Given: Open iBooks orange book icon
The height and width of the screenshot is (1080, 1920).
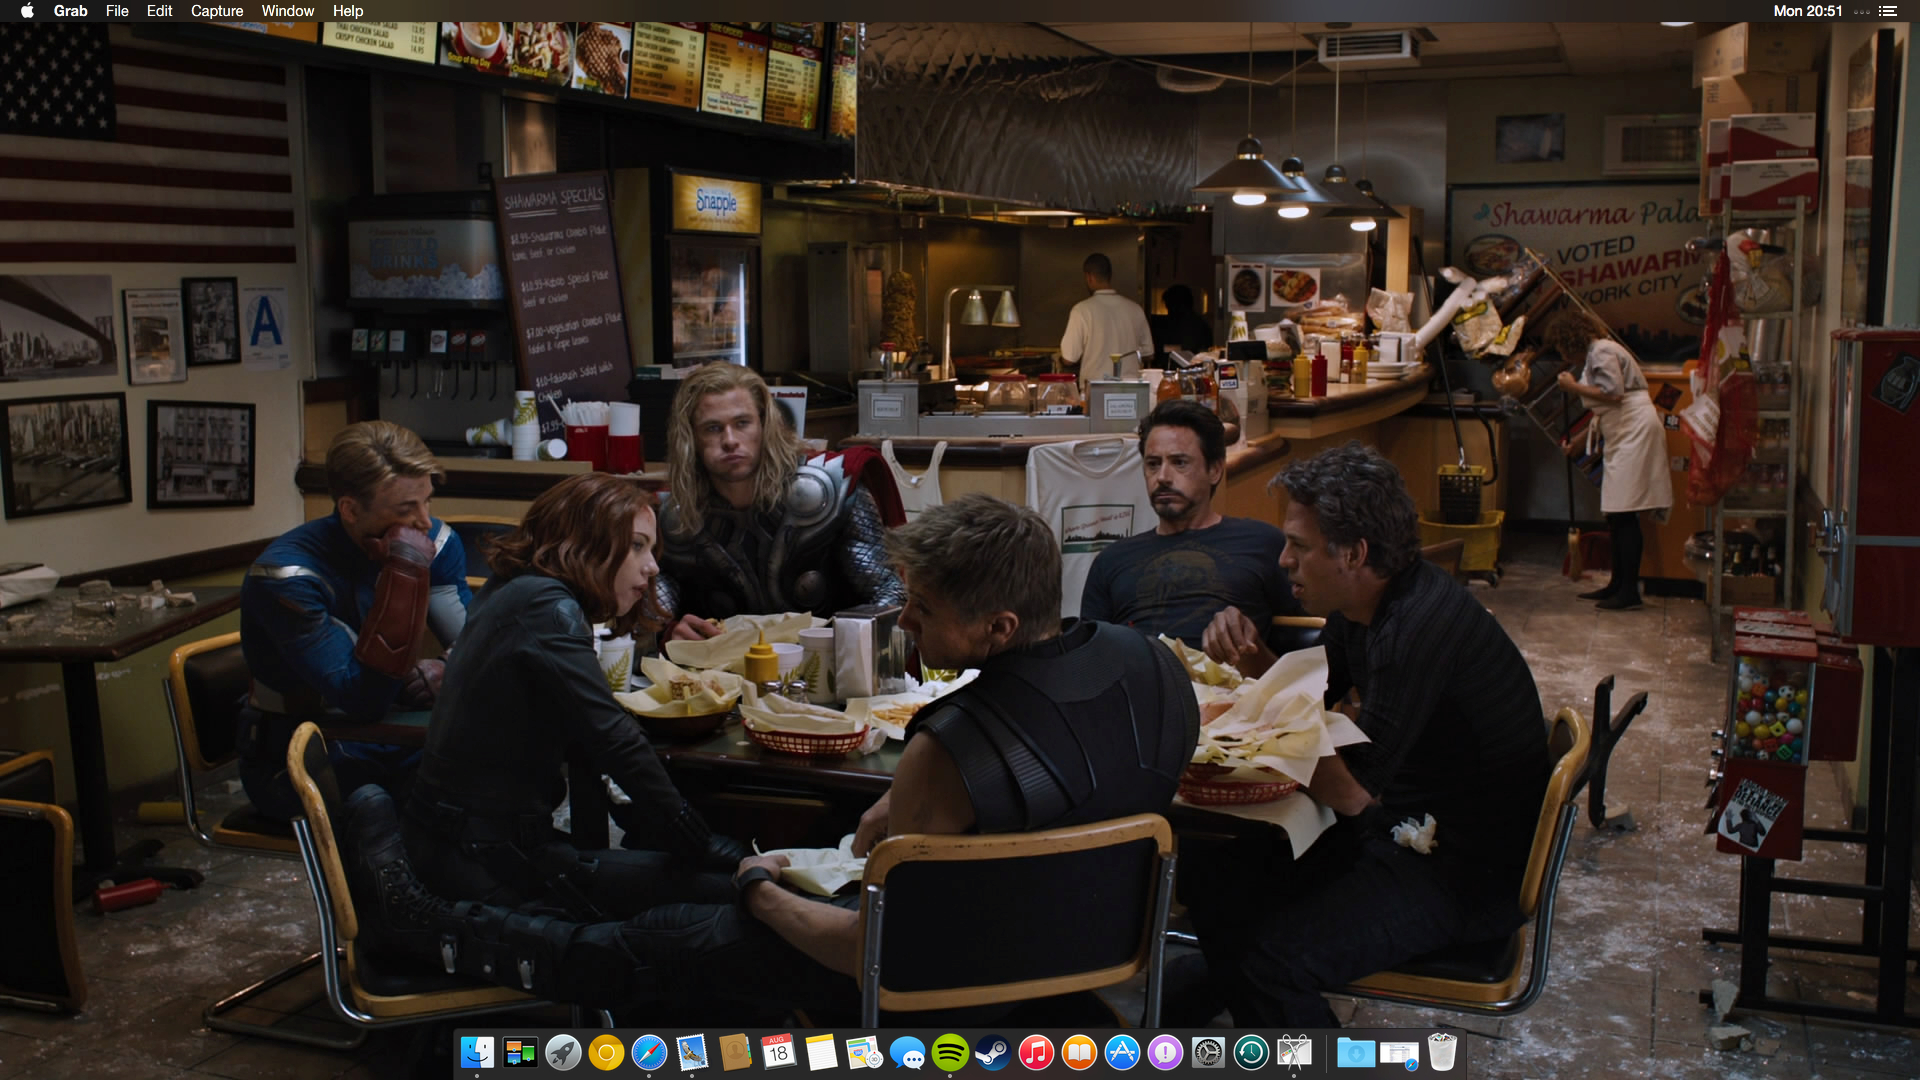Looking at the screenshot, I should coord(1079,1052).
